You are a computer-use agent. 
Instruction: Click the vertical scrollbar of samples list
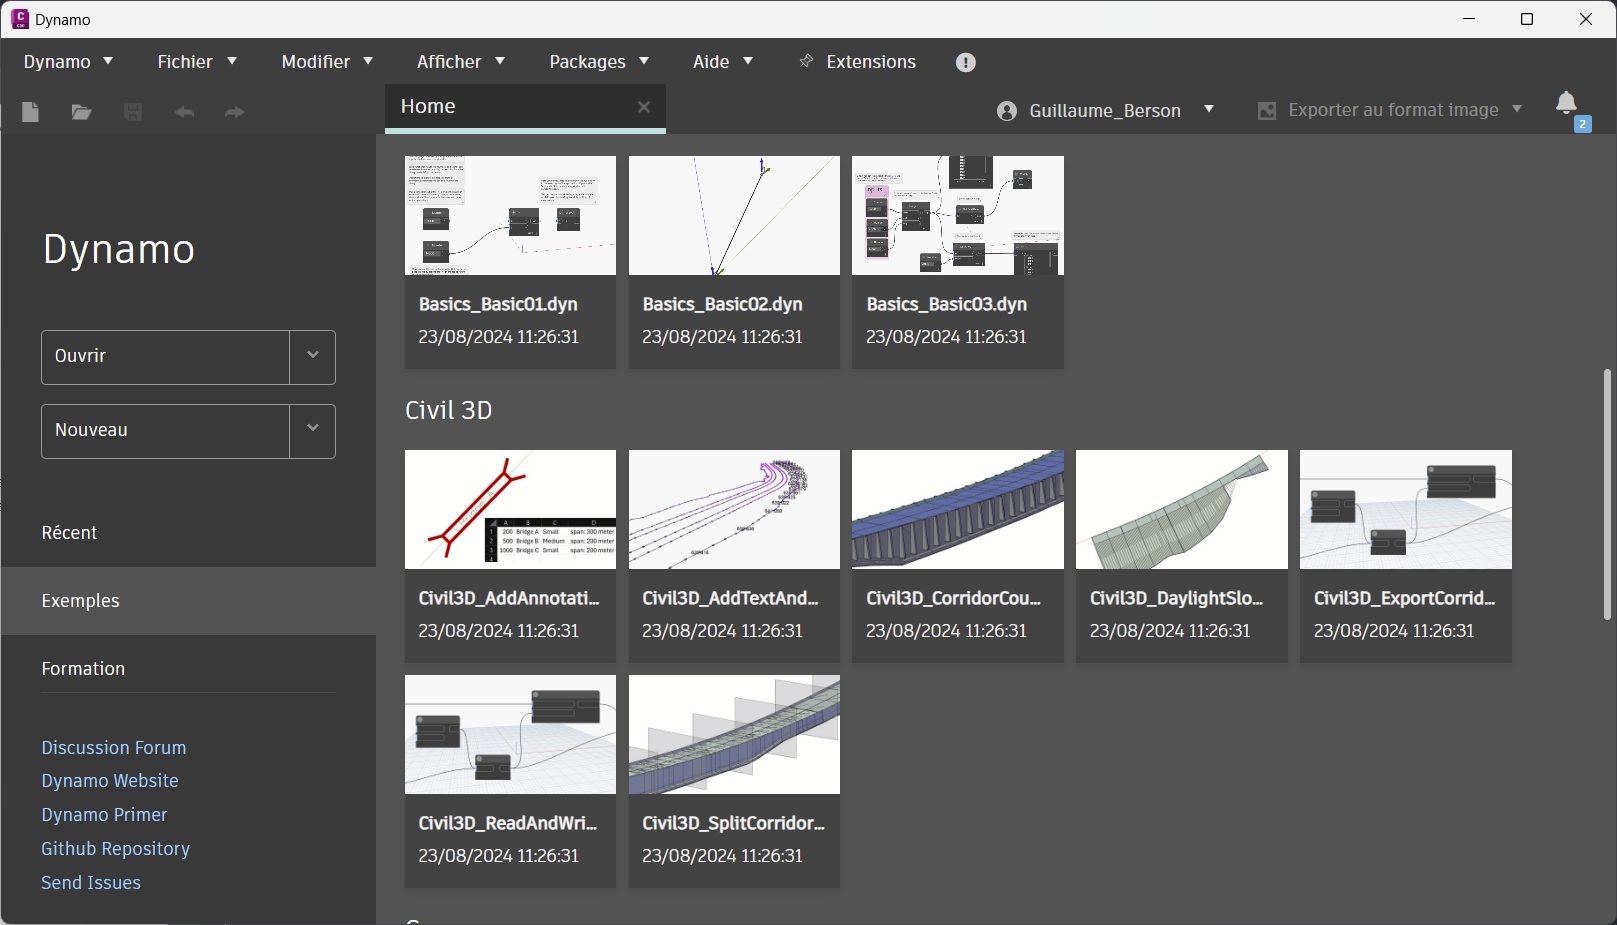tap(1607, 495)
